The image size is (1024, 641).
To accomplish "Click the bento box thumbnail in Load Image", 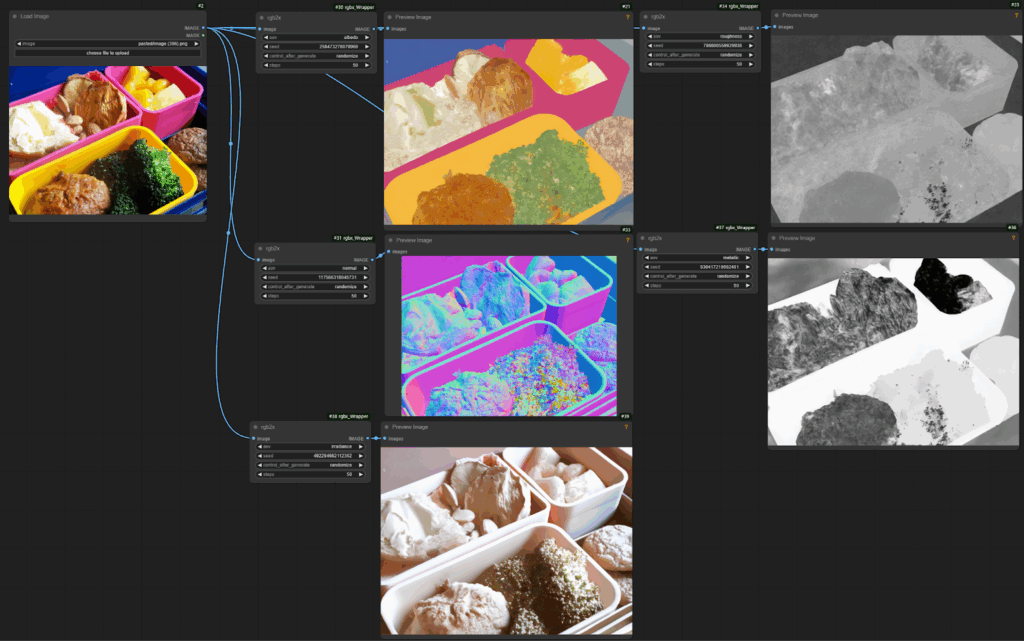I will 108,140.
